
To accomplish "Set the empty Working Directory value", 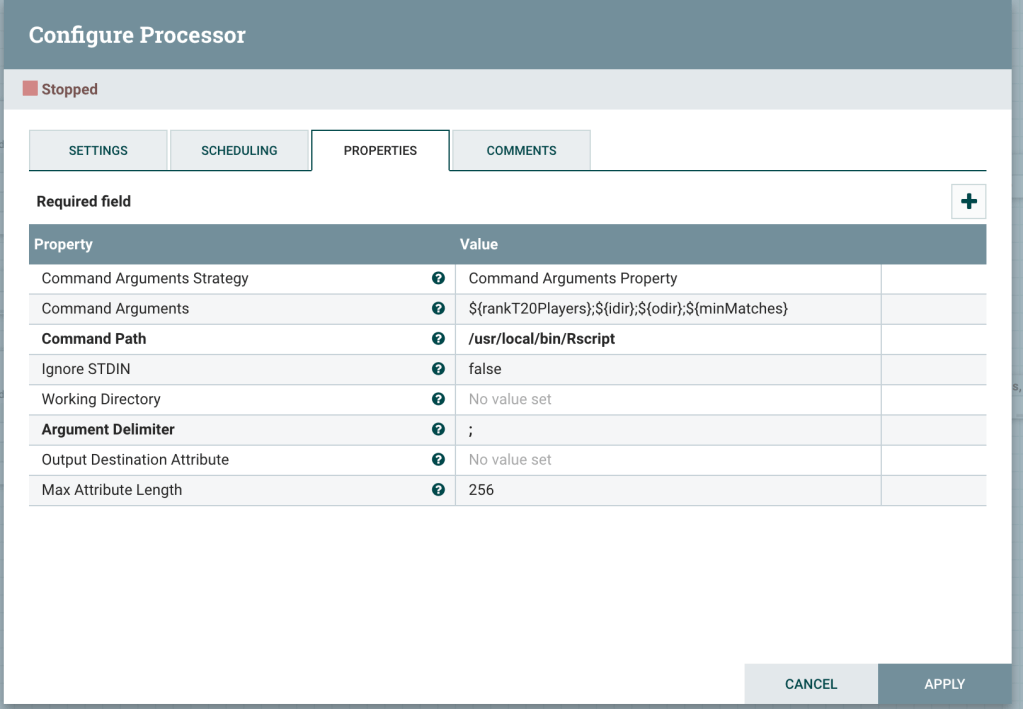I will point(667,399).
